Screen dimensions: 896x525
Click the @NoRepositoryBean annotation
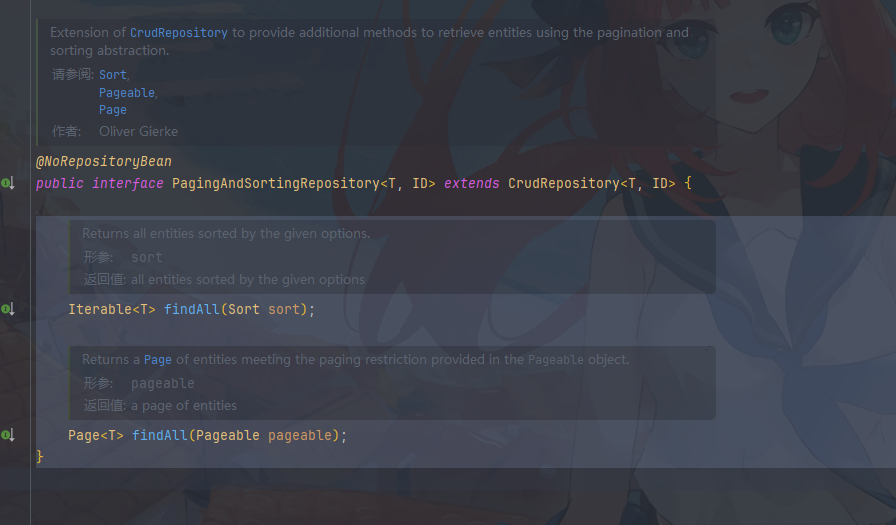[104, 161]
